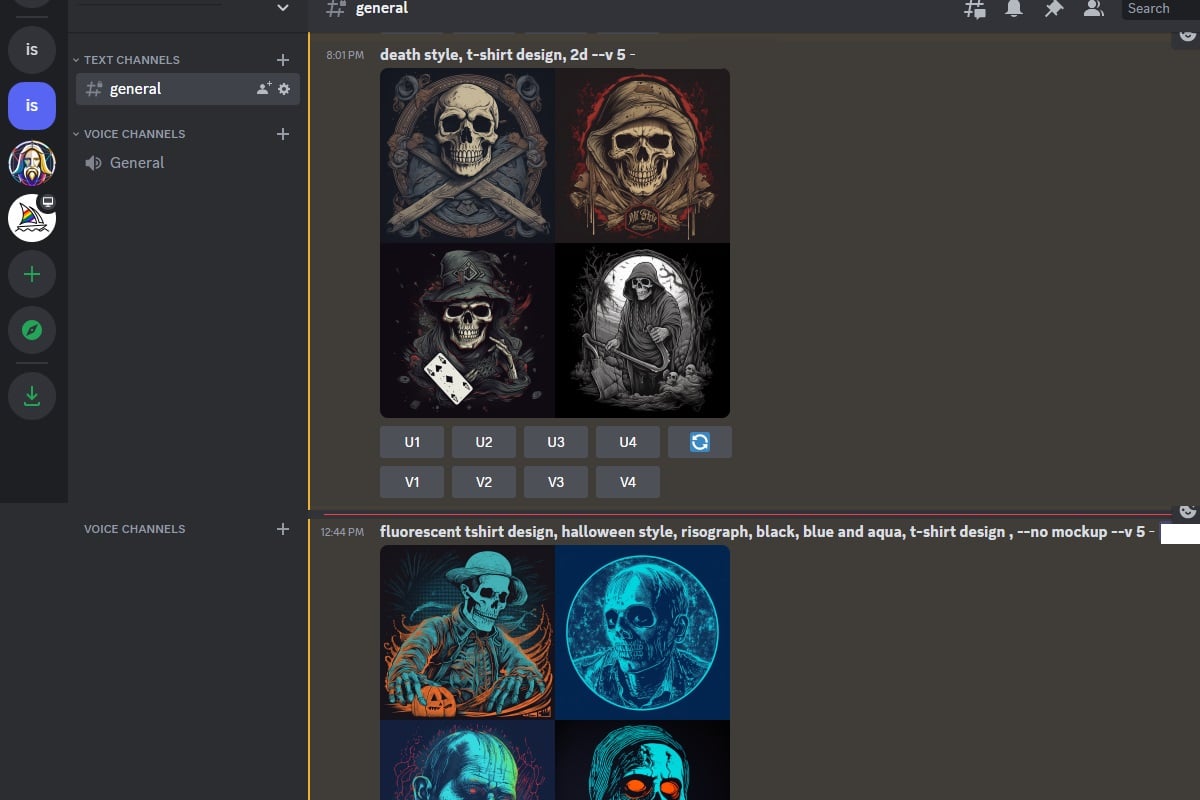1200x800 pixels.
Task: Expand the server name dropdown chevron
Action: 283,8
